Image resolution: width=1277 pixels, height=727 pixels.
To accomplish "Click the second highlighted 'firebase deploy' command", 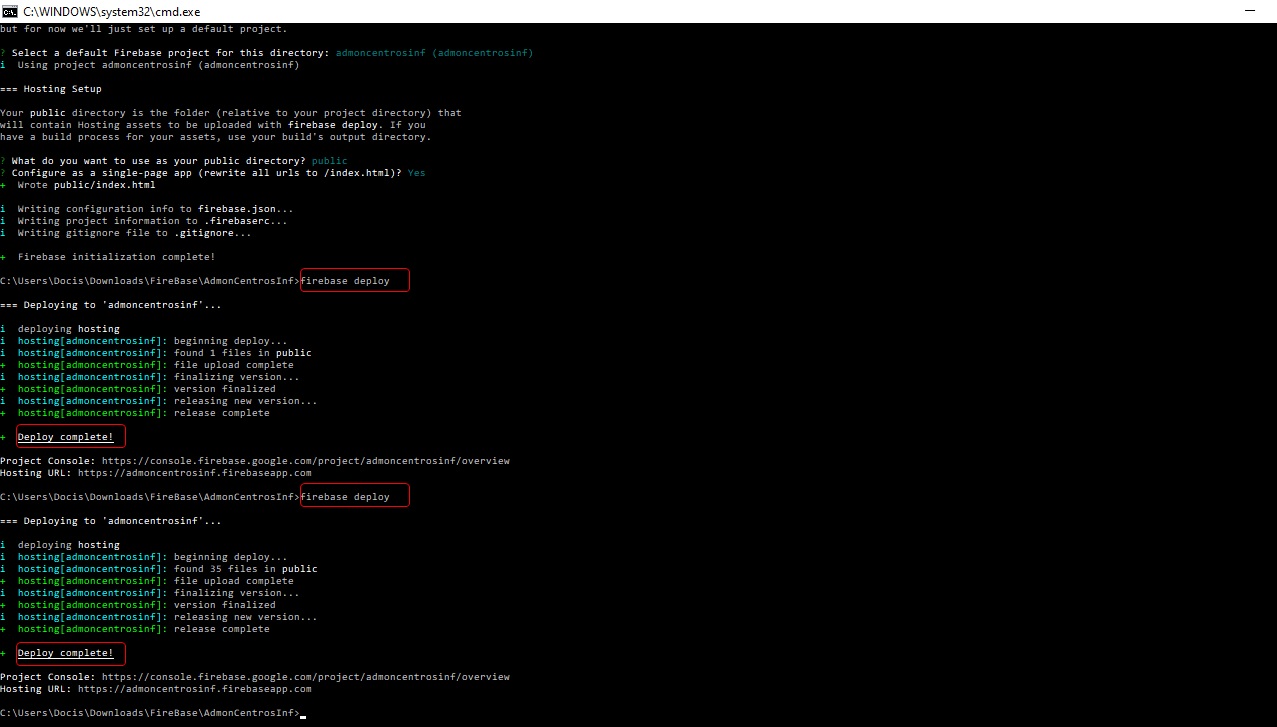I will 346,497.
